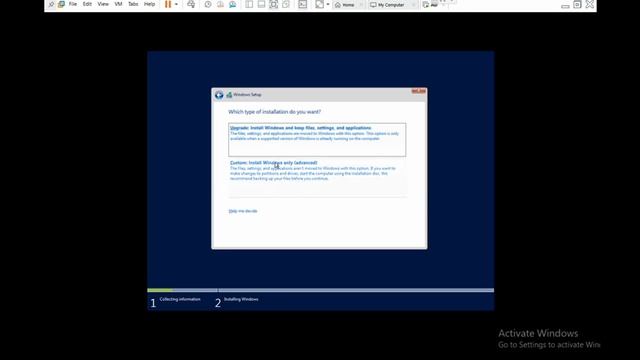Click the pin icon at toolbar start

point(51,4)
